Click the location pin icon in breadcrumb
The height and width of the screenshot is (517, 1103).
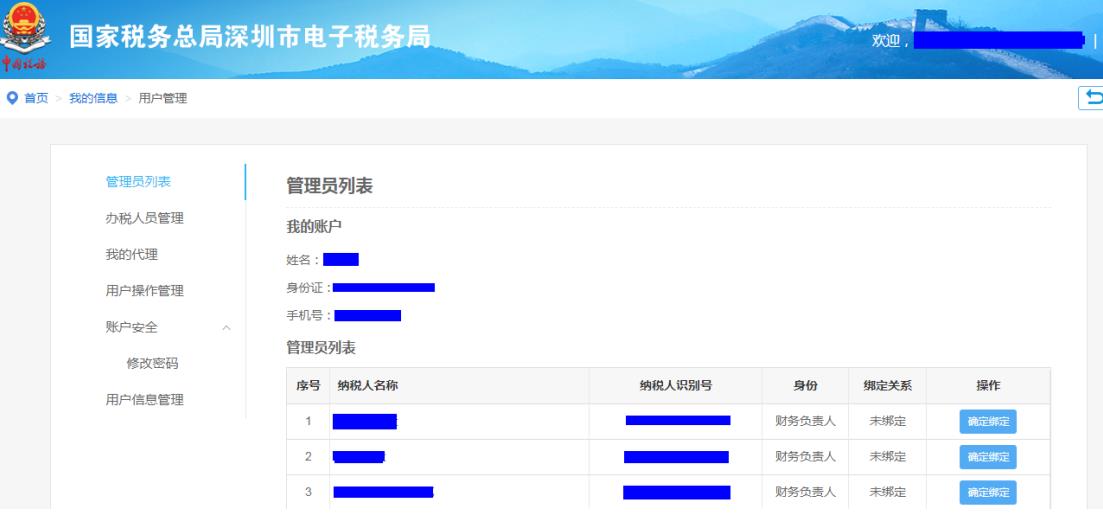[12, 97]
